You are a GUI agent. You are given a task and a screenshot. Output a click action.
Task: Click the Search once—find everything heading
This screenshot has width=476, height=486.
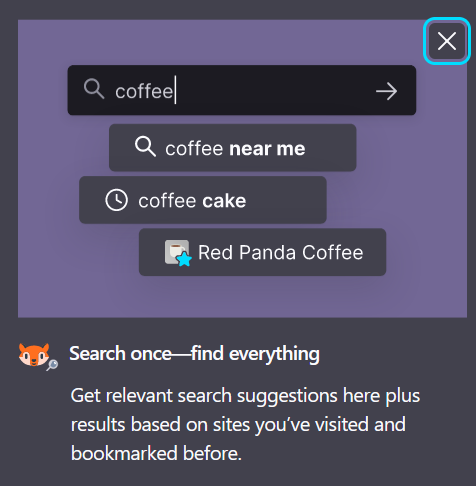click(194, 354)
